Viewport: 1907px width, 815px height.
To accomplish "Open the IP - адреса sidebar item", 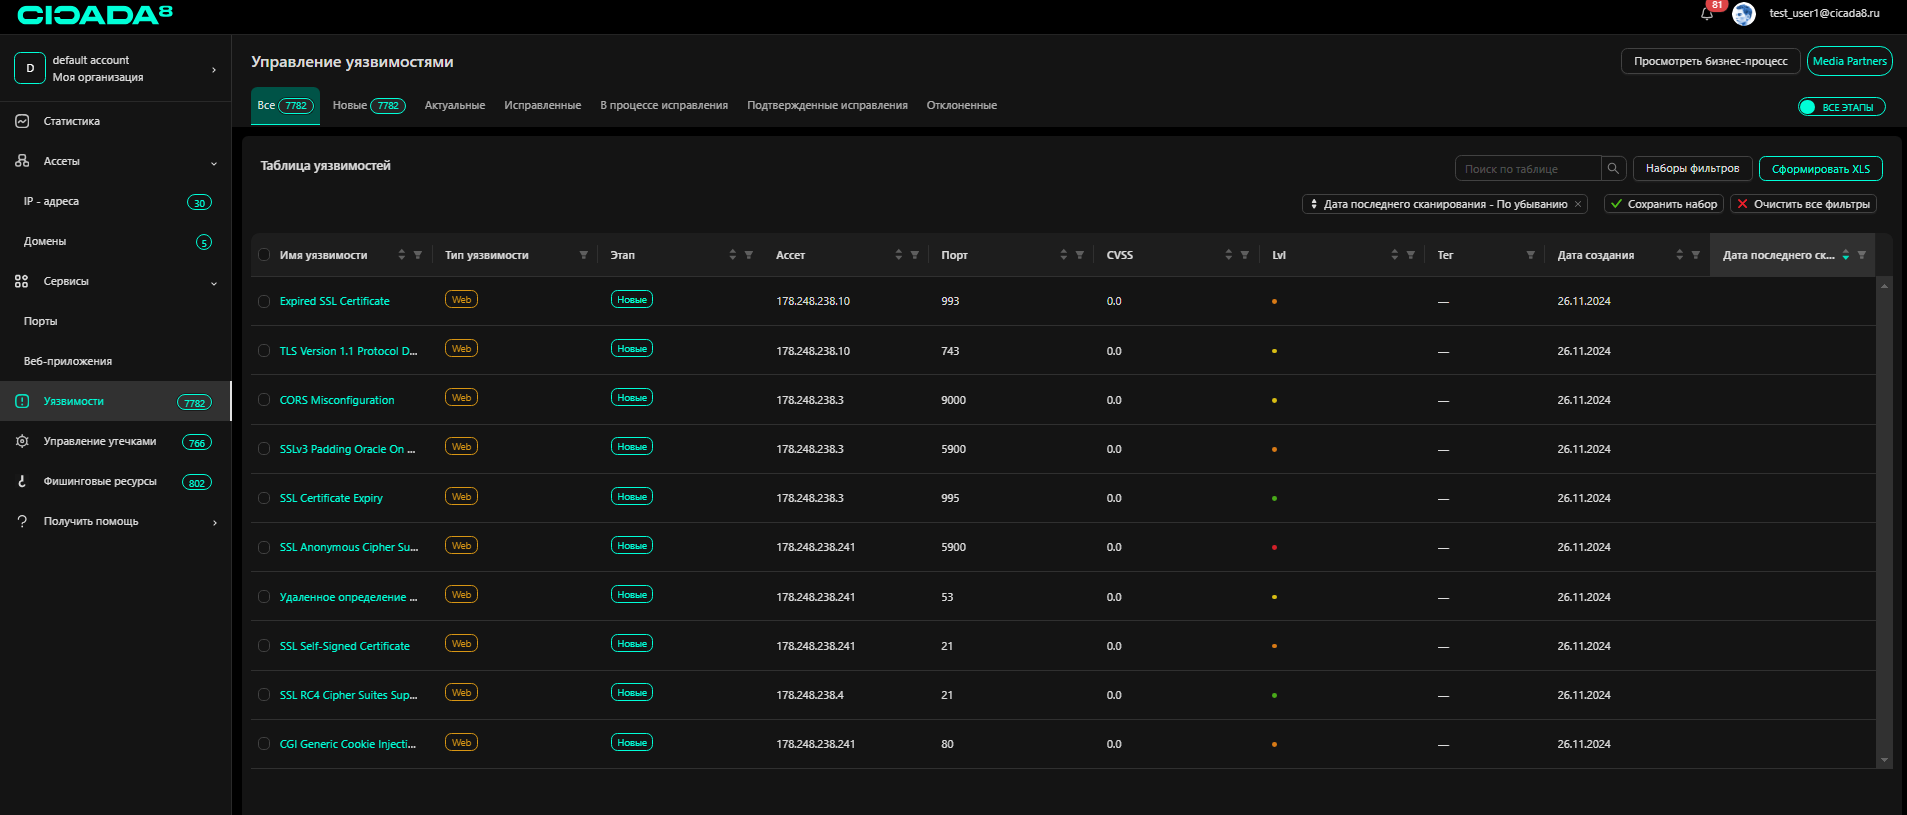I will (x=115, y=201).
